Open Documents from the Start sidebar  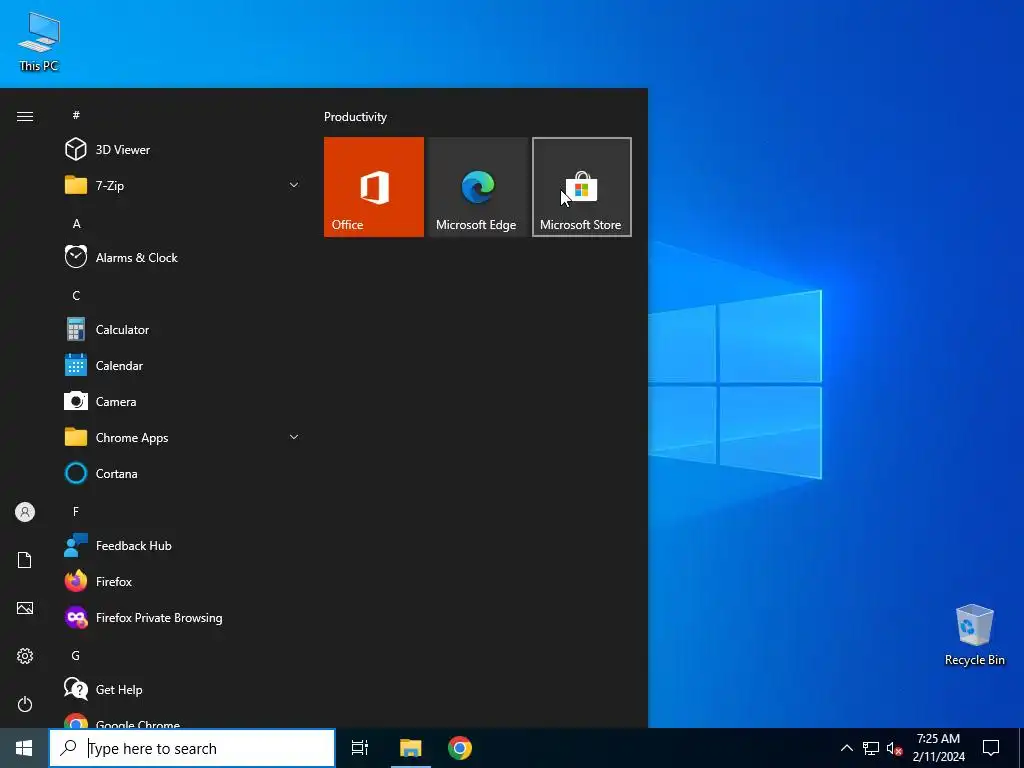pyautogui.click(x=25, y=560)
